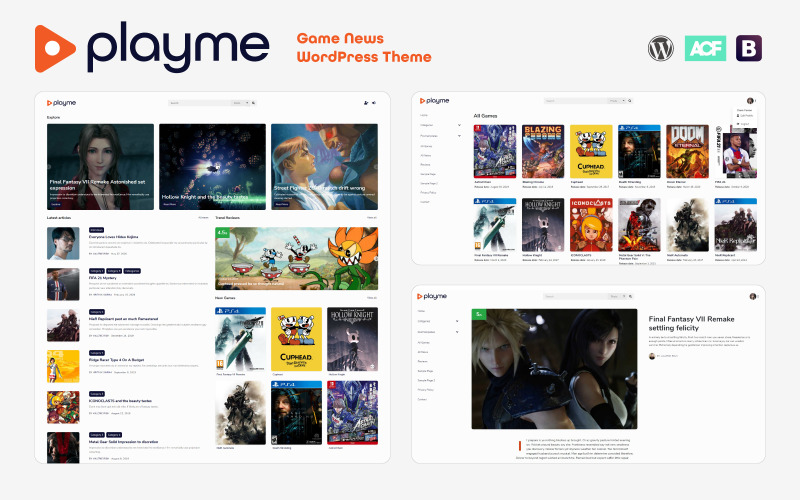Select Home in the All Games sidebar

click(424, 115)
